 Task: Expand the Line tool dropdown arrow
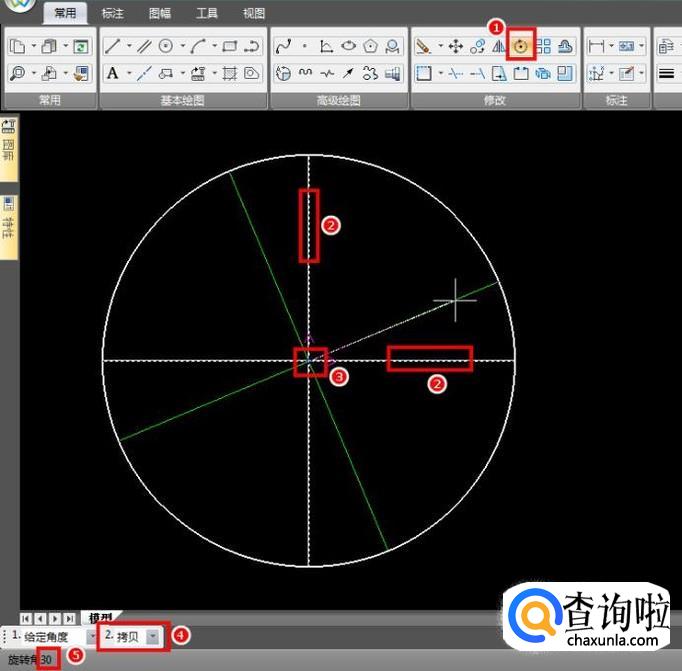129,46
